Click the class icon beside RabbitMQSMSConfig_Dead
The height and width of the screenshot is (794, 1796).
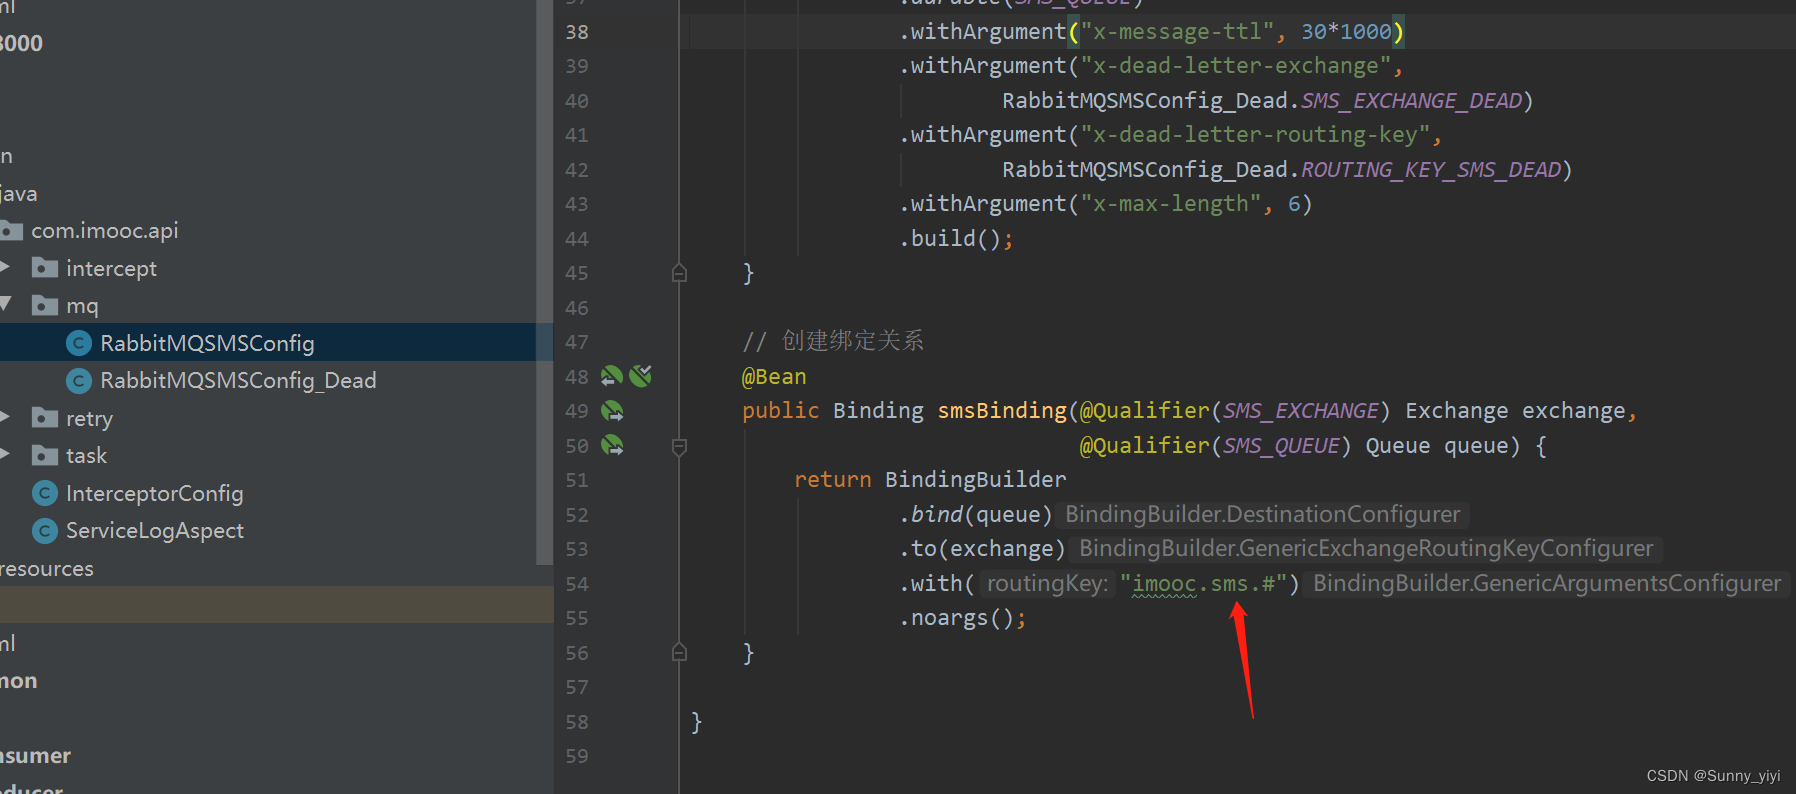79,380
